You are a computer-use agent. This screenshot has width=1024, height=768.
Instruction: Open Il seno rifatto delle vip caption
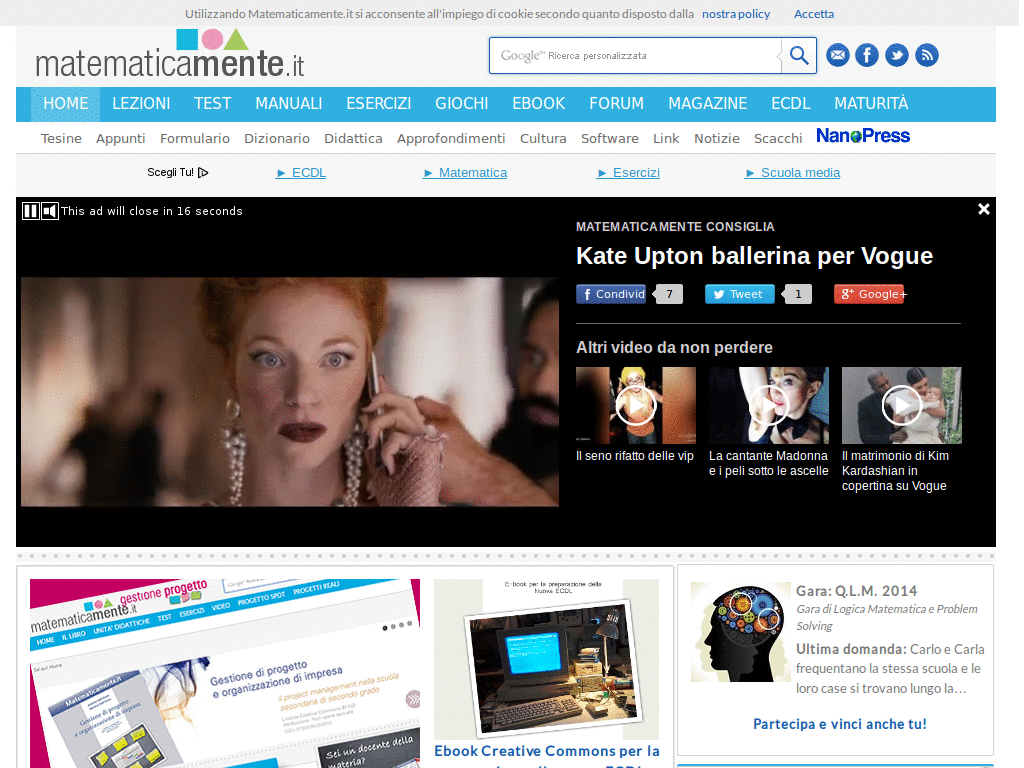click(x=635, y=456)
